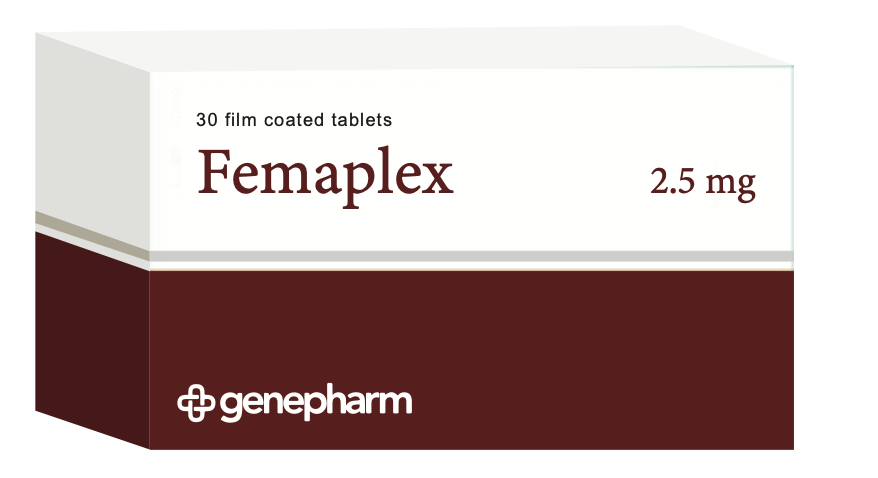The image size is (878, 478).
Task: Click the beige stripe on the left side
Action: point(92,233)
